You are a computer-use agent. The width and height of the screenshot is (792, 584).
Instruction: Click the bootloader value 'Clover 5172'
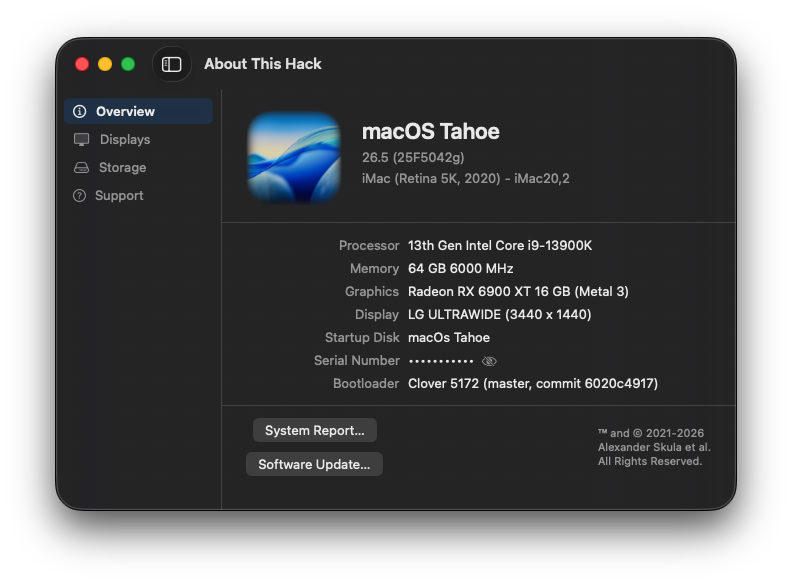coord(443,383)
